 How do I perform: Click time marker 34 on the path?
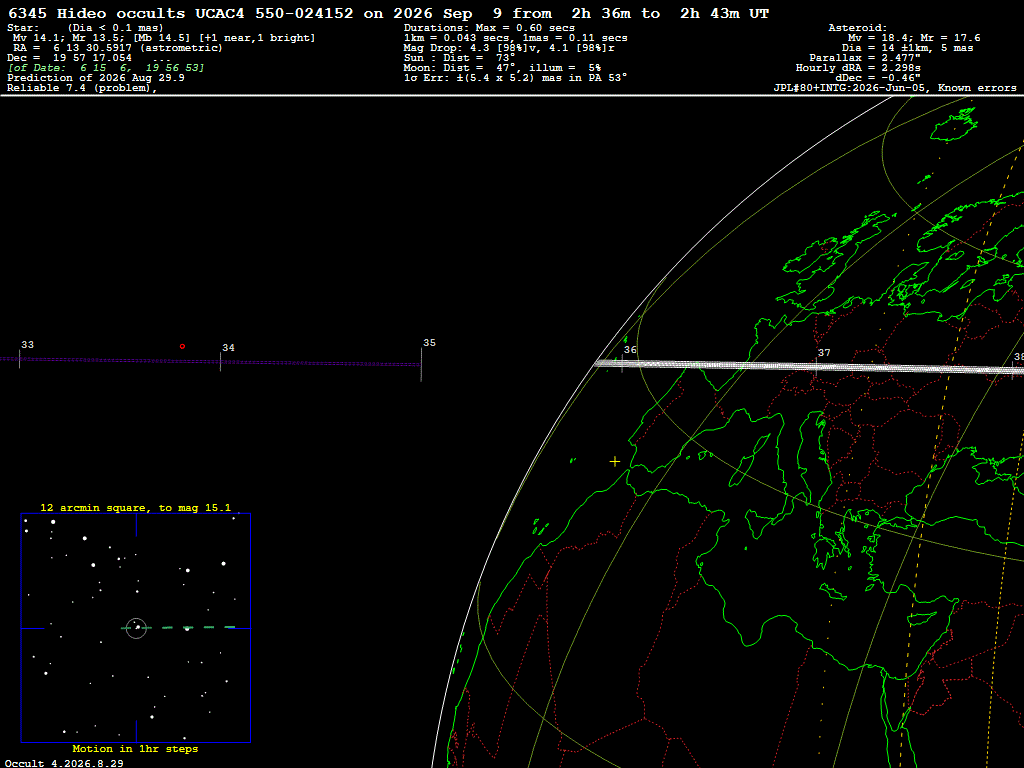click(228, 348)
